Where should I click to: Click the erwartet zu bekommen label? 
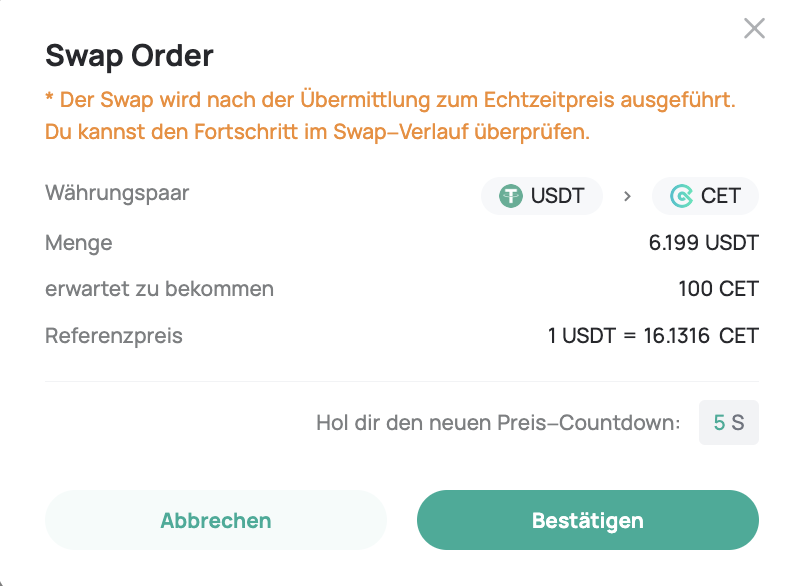tap(160, 289)
